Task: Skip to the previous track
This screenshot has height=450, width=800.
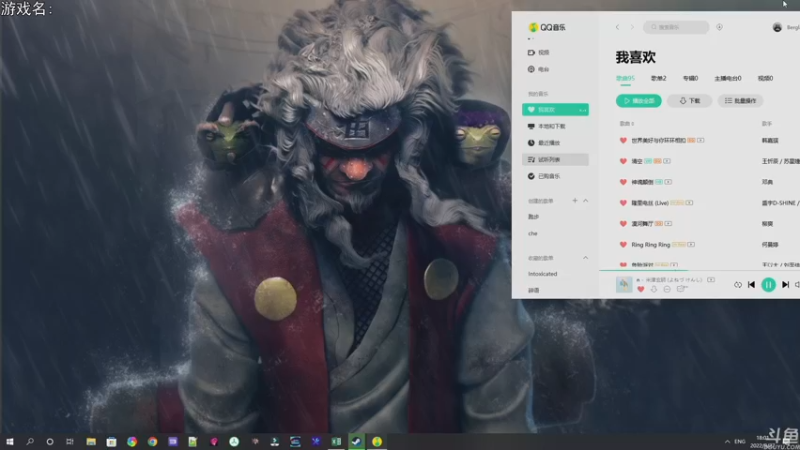Action: 752,285
